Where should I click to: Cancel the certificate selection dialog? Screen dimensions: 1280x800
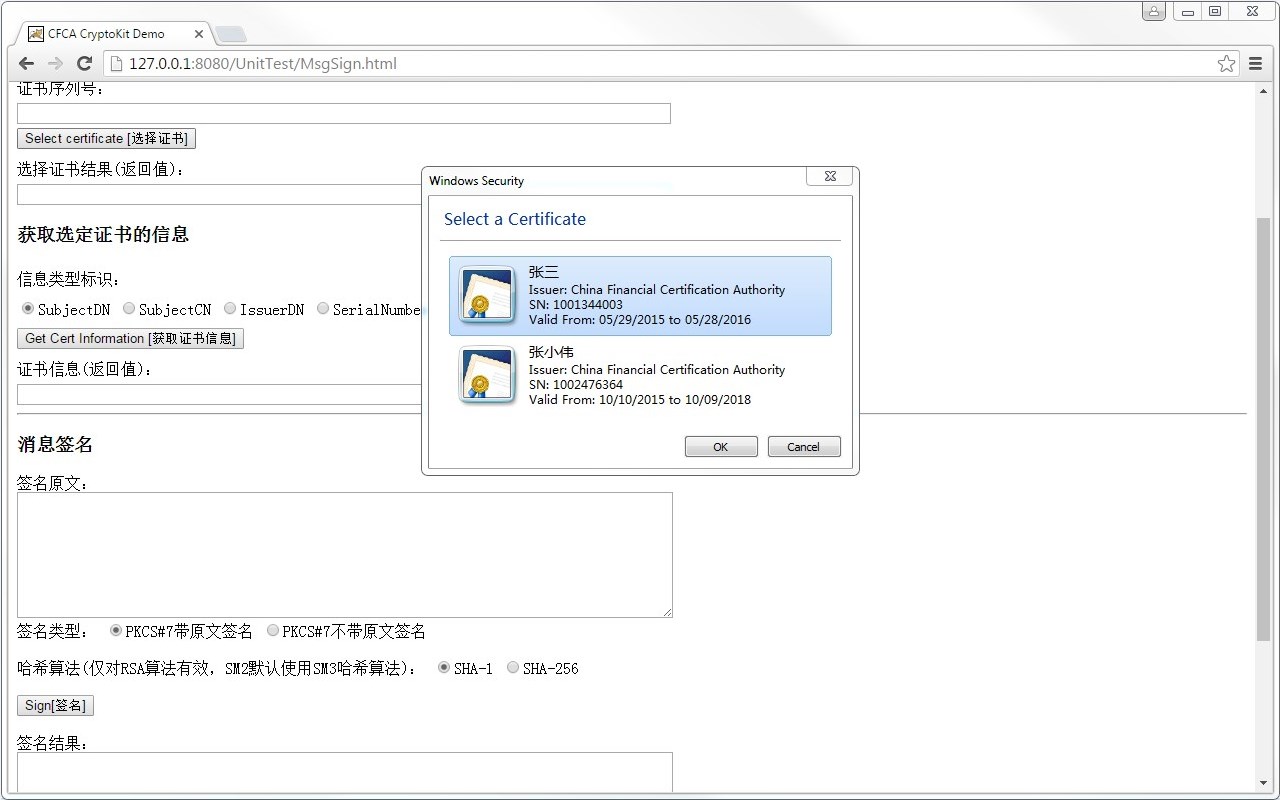click(x=804, y=446)
